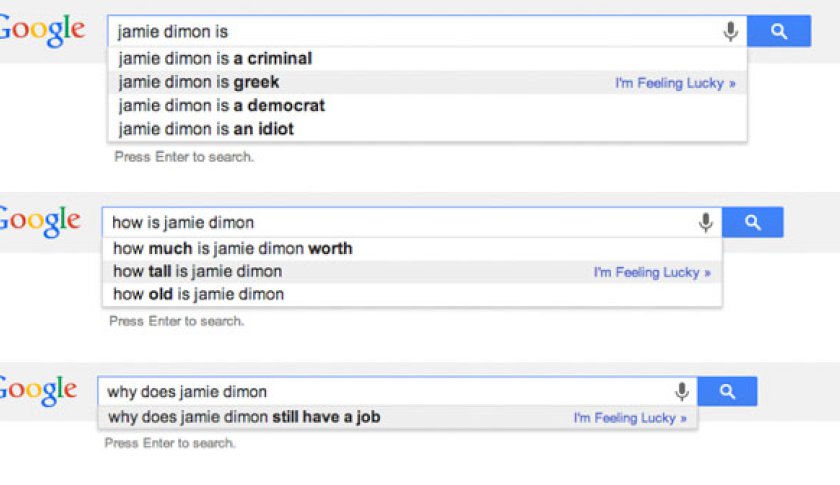The width and height of the screenshot is (840, 485).
Task: Click the microphone icon in "how is jamie dimon" box
Action: pyautogui.click(x=706, y=223)
